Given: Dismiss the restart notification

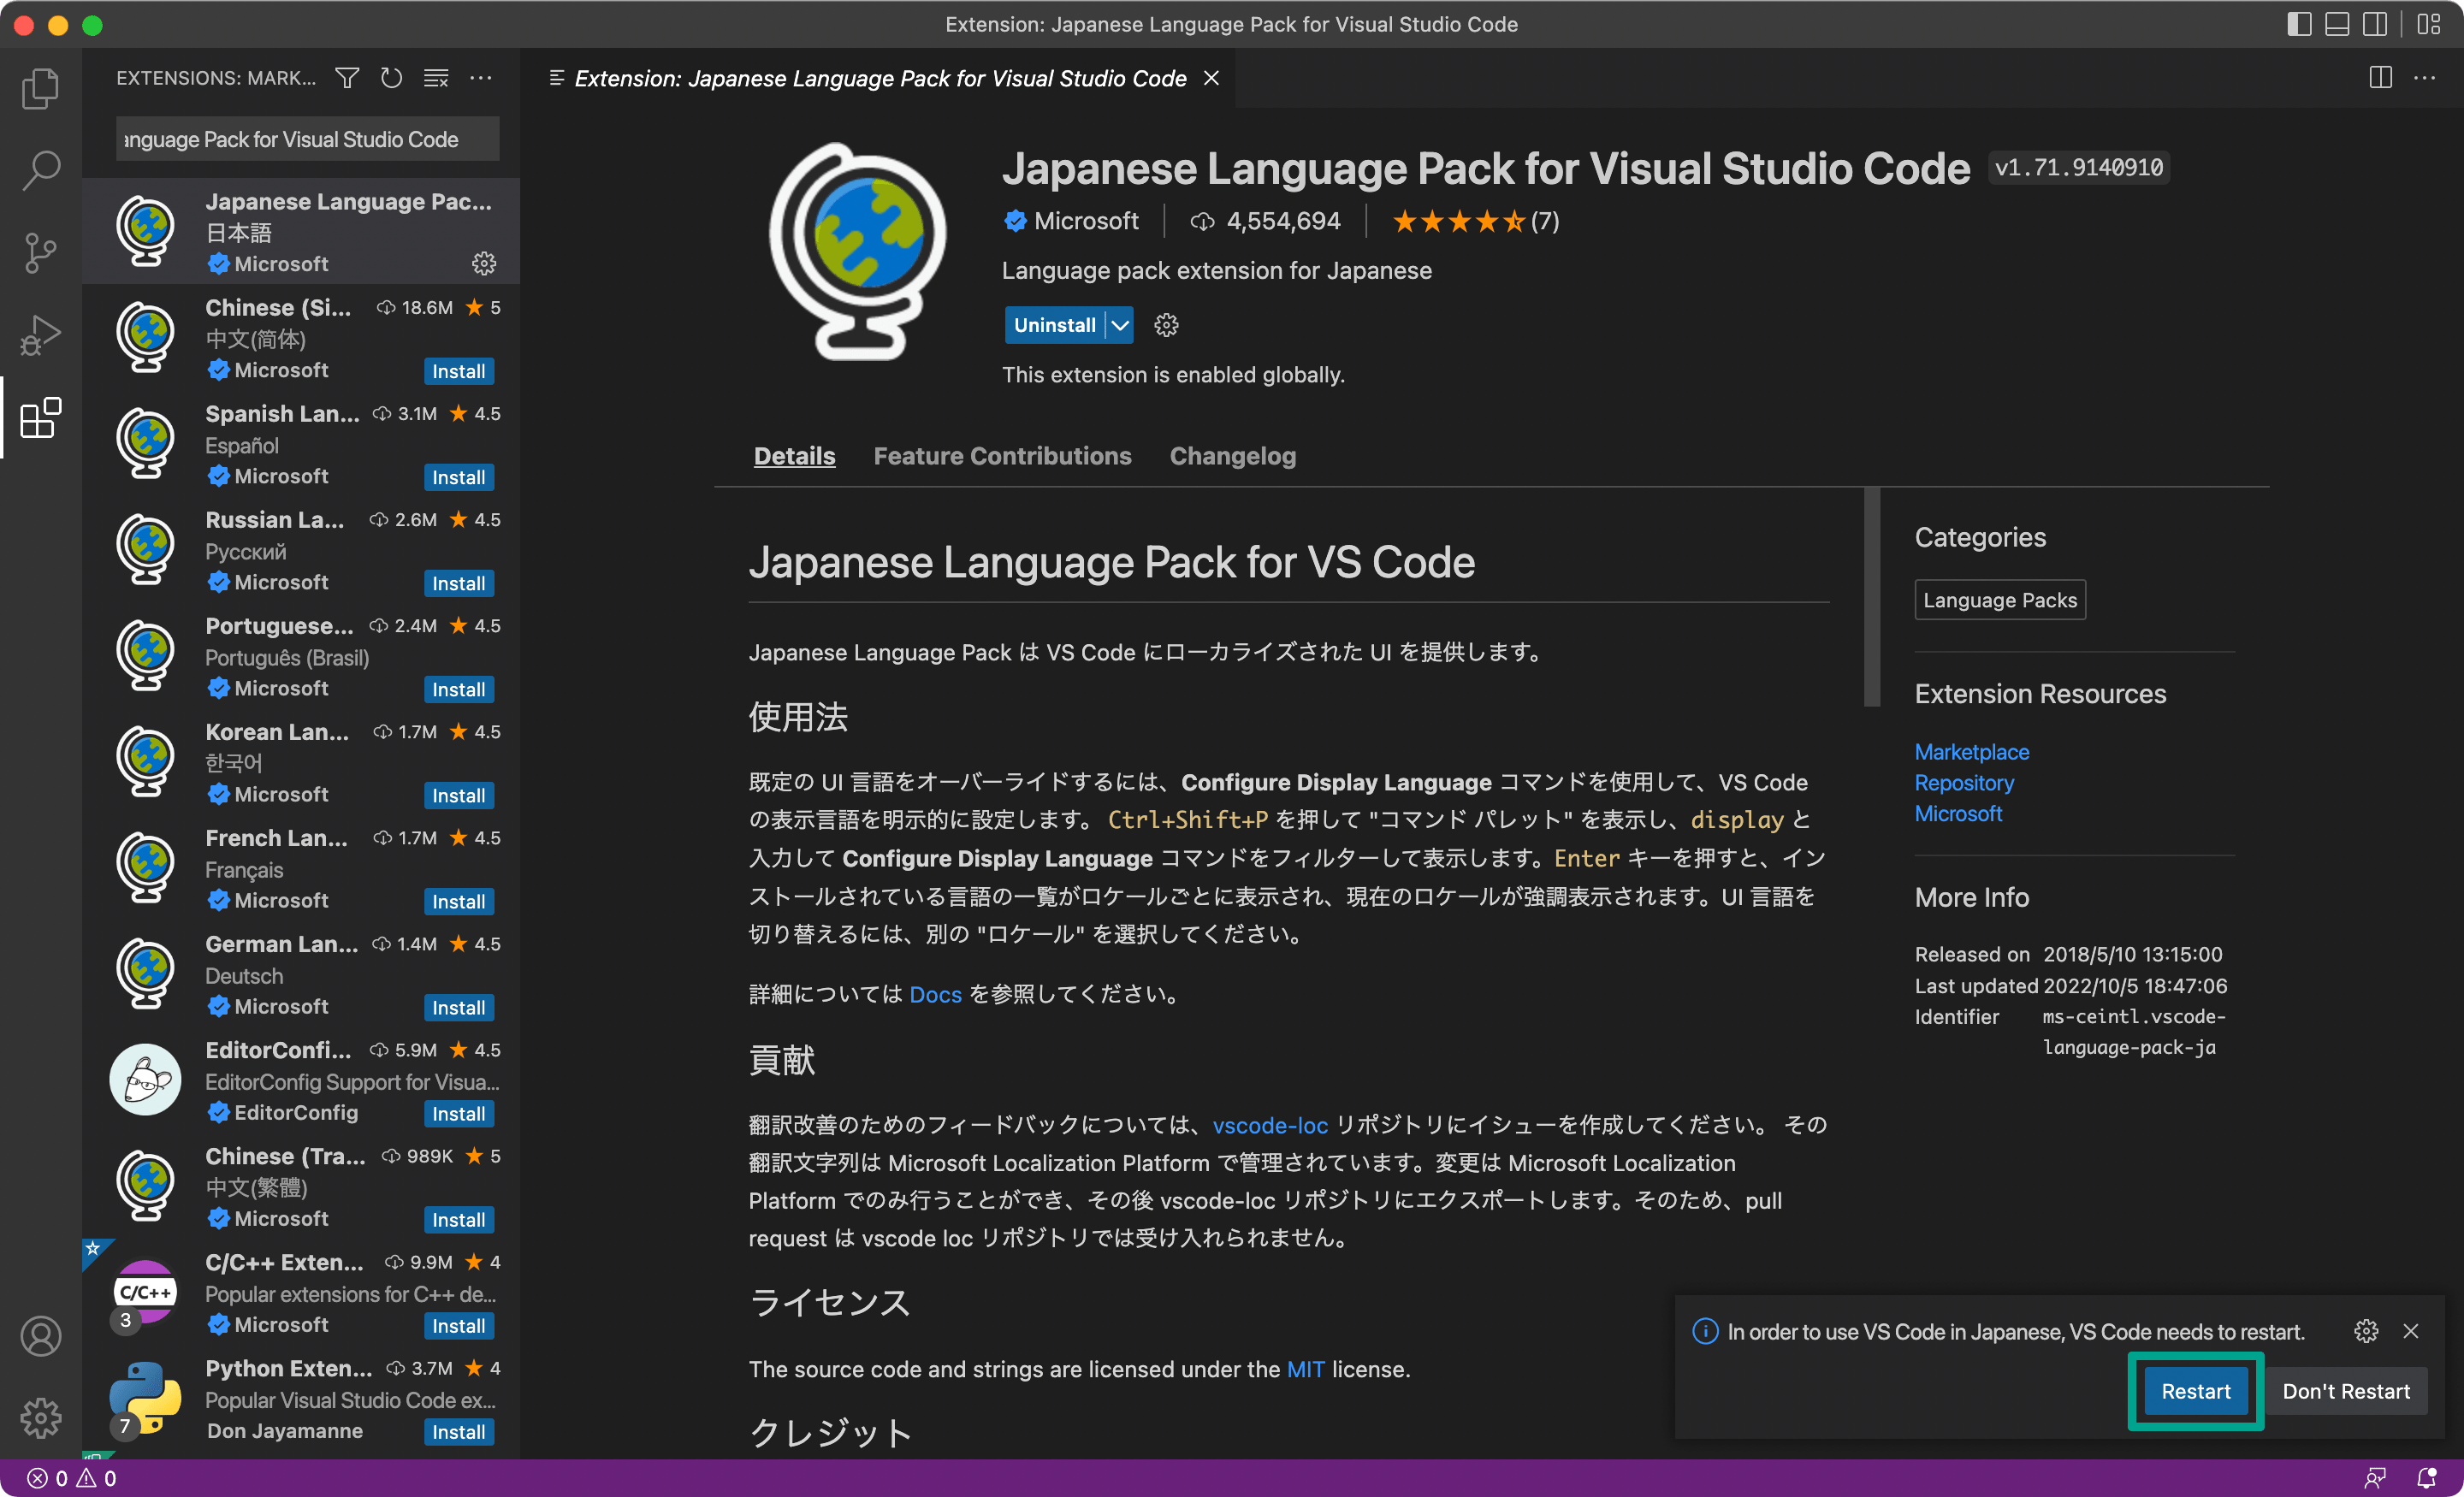Looking at the screenshot, I should pyautogui.click(x=2411, y=1331).
